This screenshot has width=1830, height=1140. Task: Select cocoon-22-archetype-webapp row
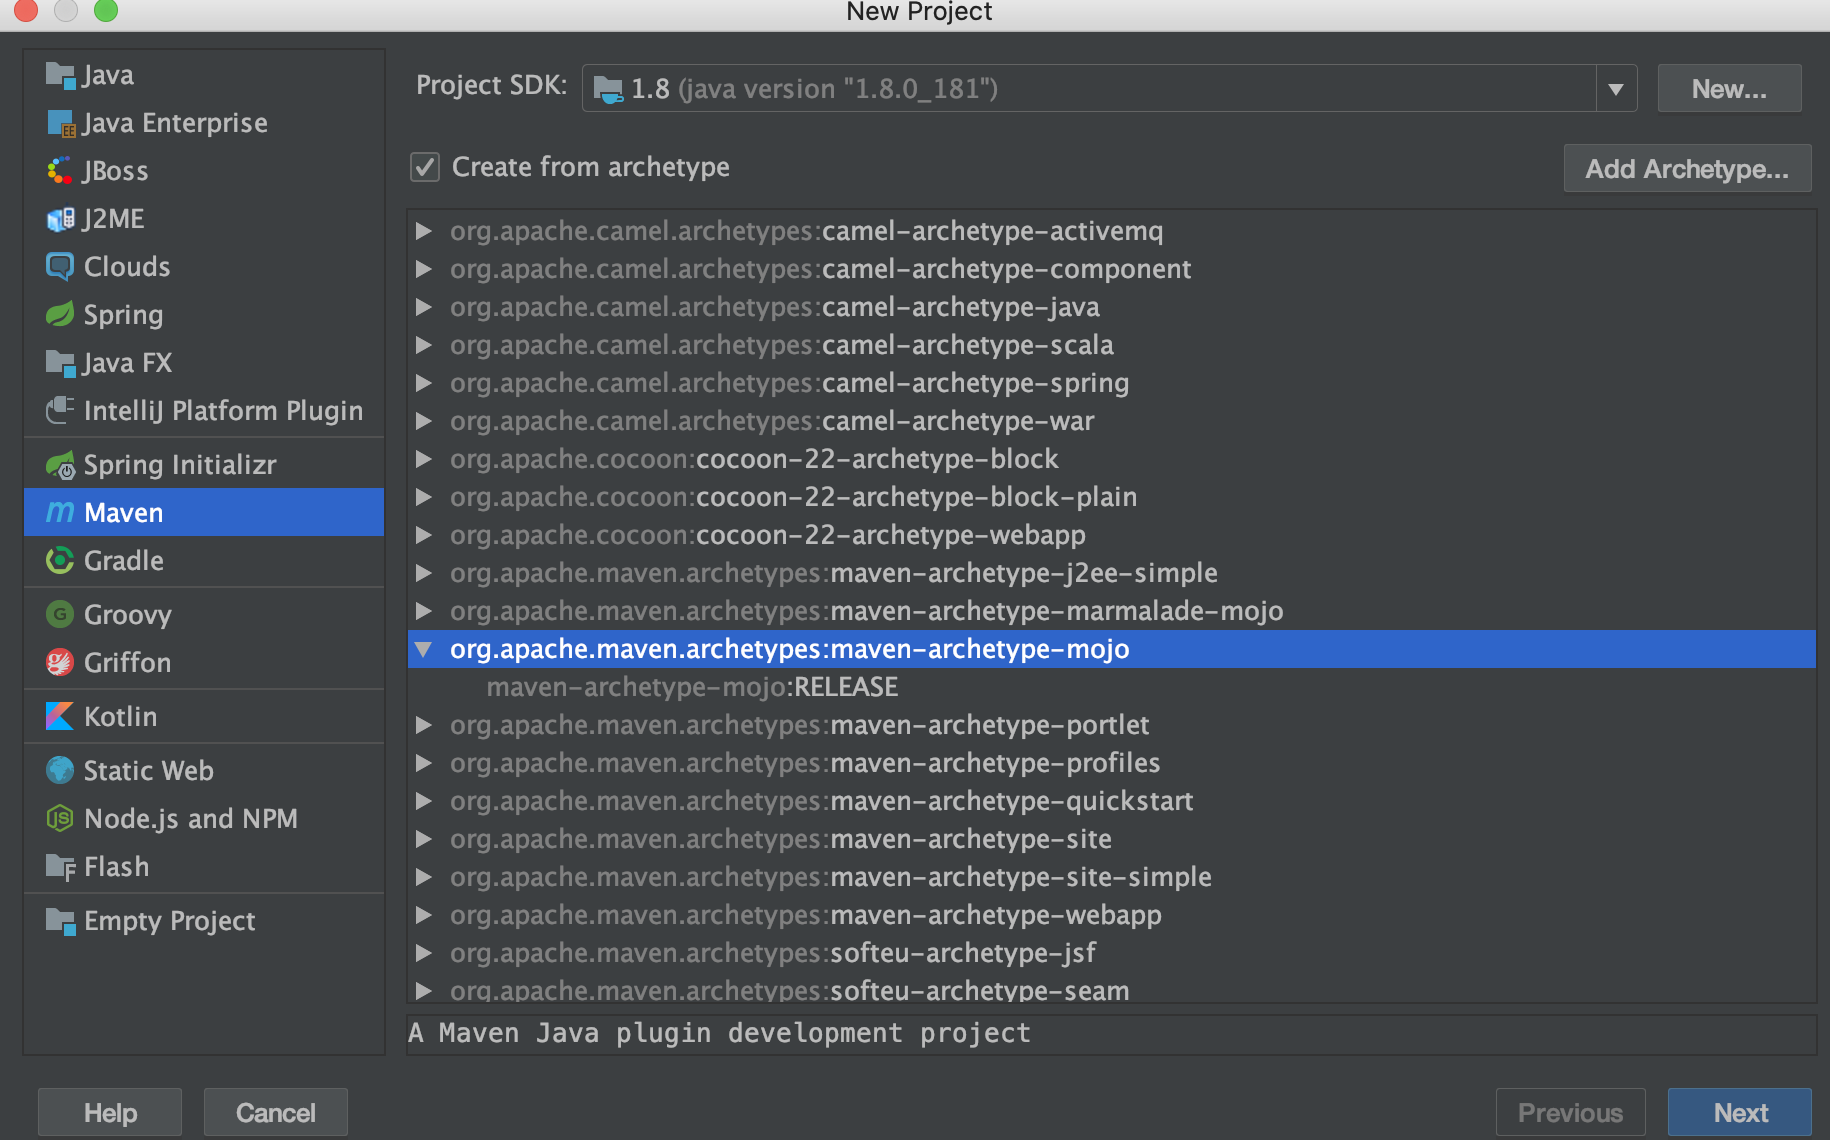coord(1112,535)
